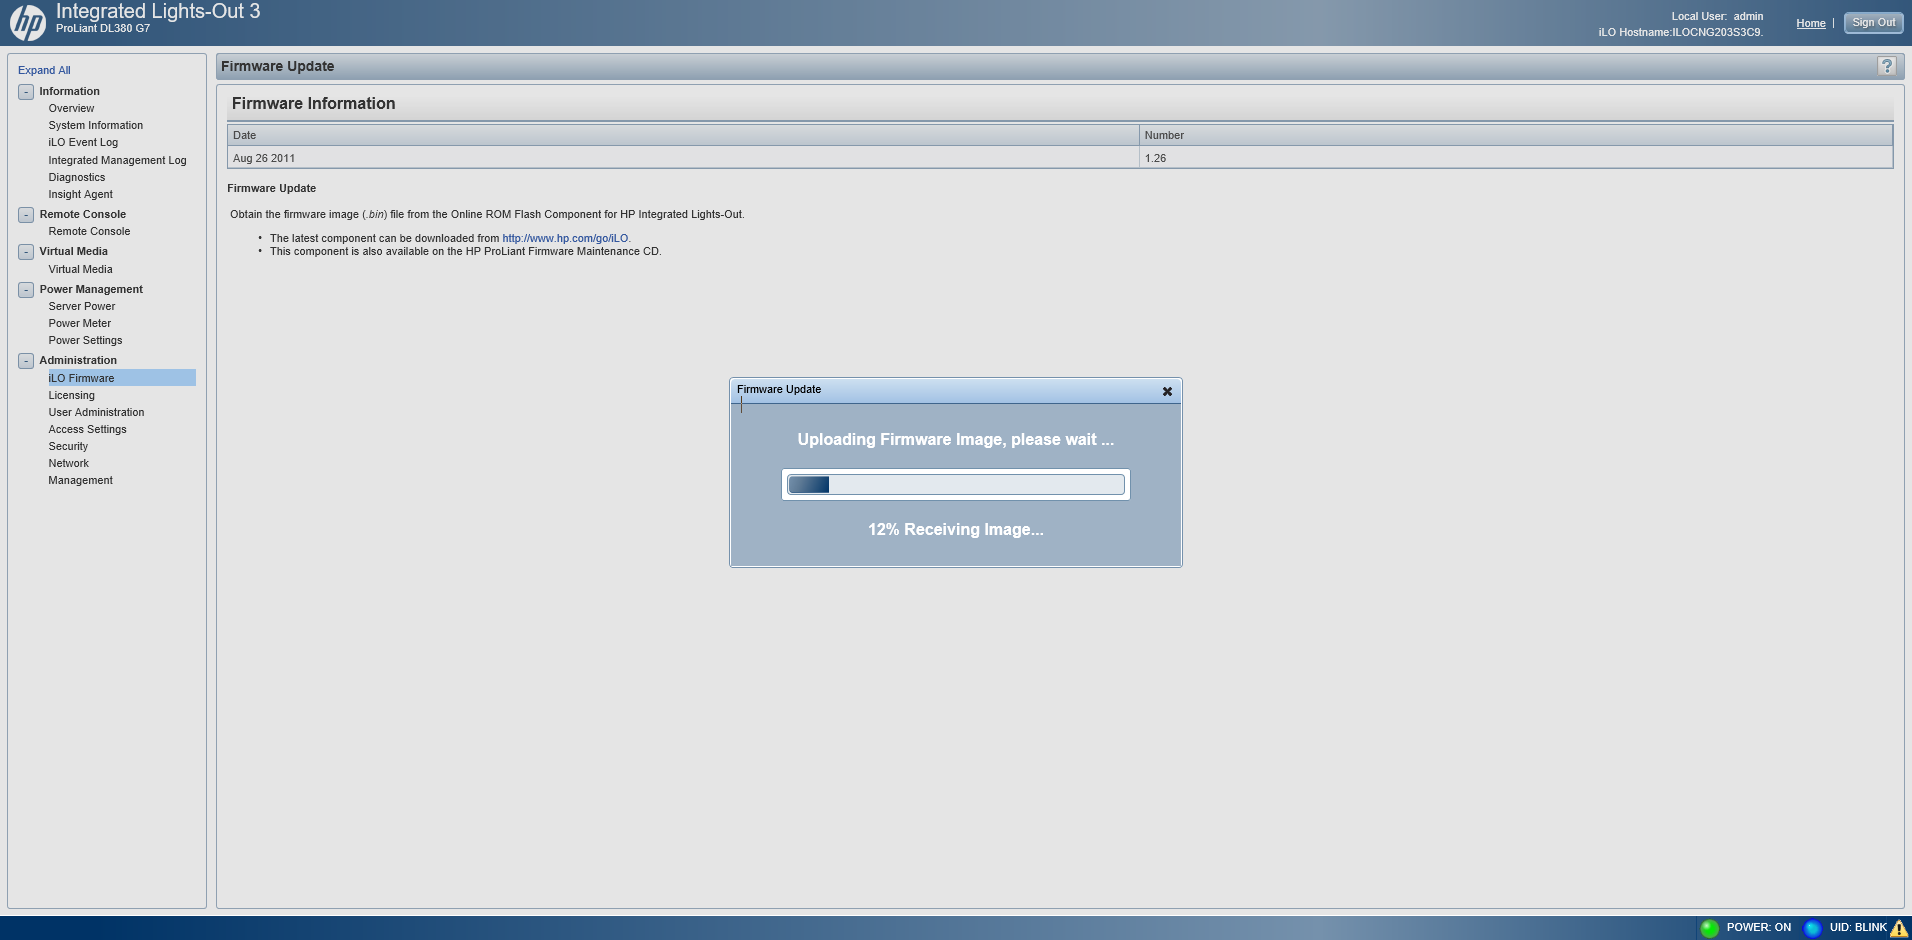Open the help question mark icon
Viewport: 1912px width, 940px height.
tap(1886, 66)
